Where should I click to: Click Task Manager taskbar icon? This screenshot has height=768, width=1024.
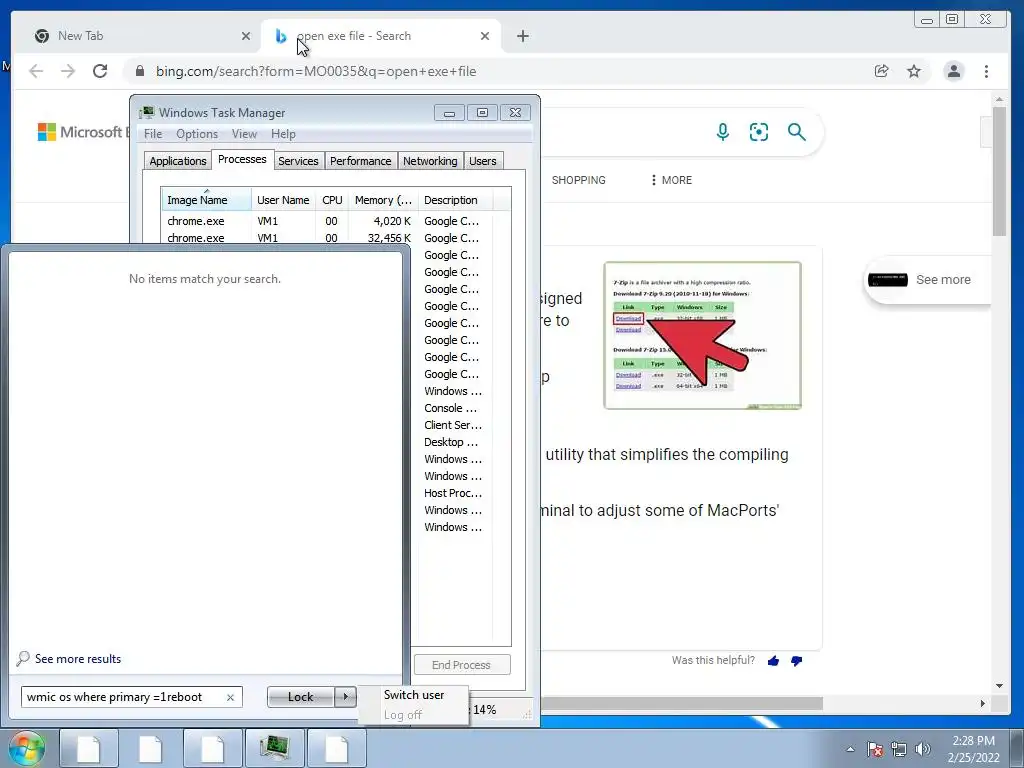(x=274, y=748)
